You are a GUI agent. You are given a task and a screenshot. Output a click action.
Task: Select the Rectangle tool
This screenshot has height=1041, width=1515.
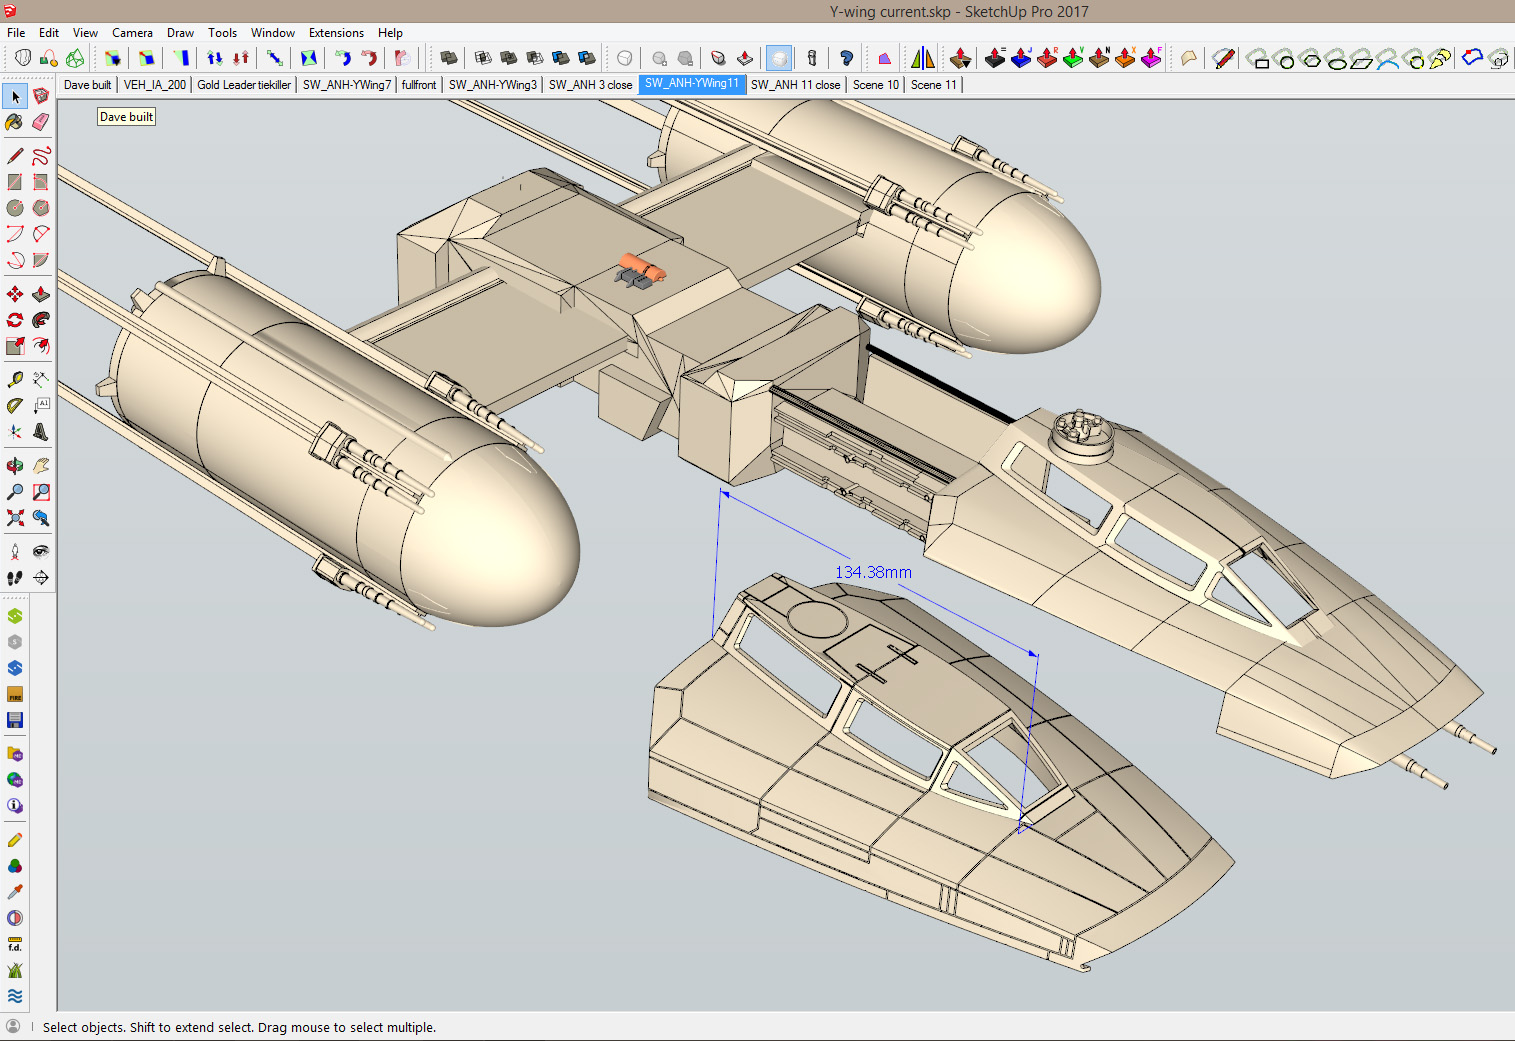(15, 182)
